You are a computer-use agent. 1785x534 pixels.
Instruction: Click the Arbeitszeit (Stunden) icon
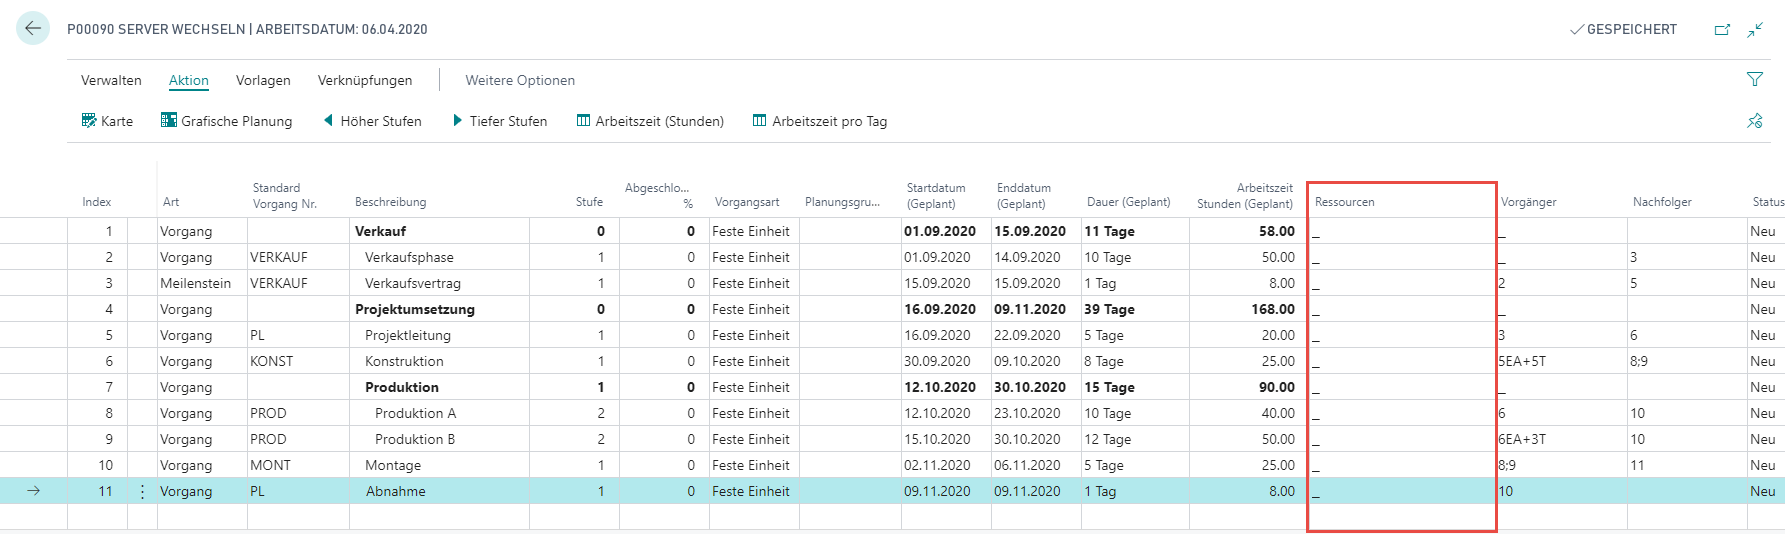[583, 120]
